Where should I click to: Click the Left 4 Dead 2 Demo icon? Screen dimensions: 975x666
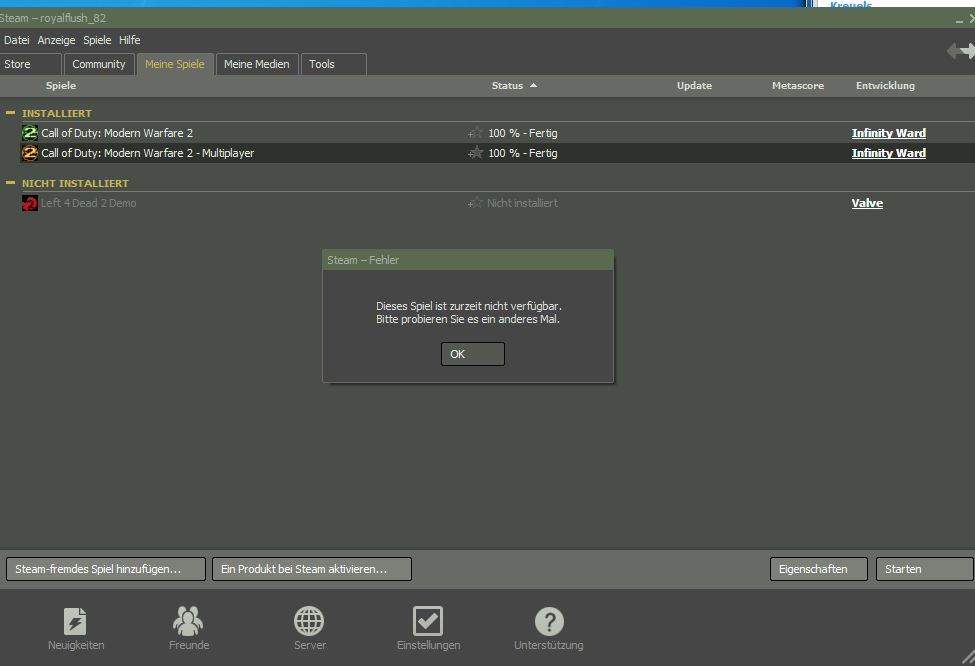tap(30, 203)
